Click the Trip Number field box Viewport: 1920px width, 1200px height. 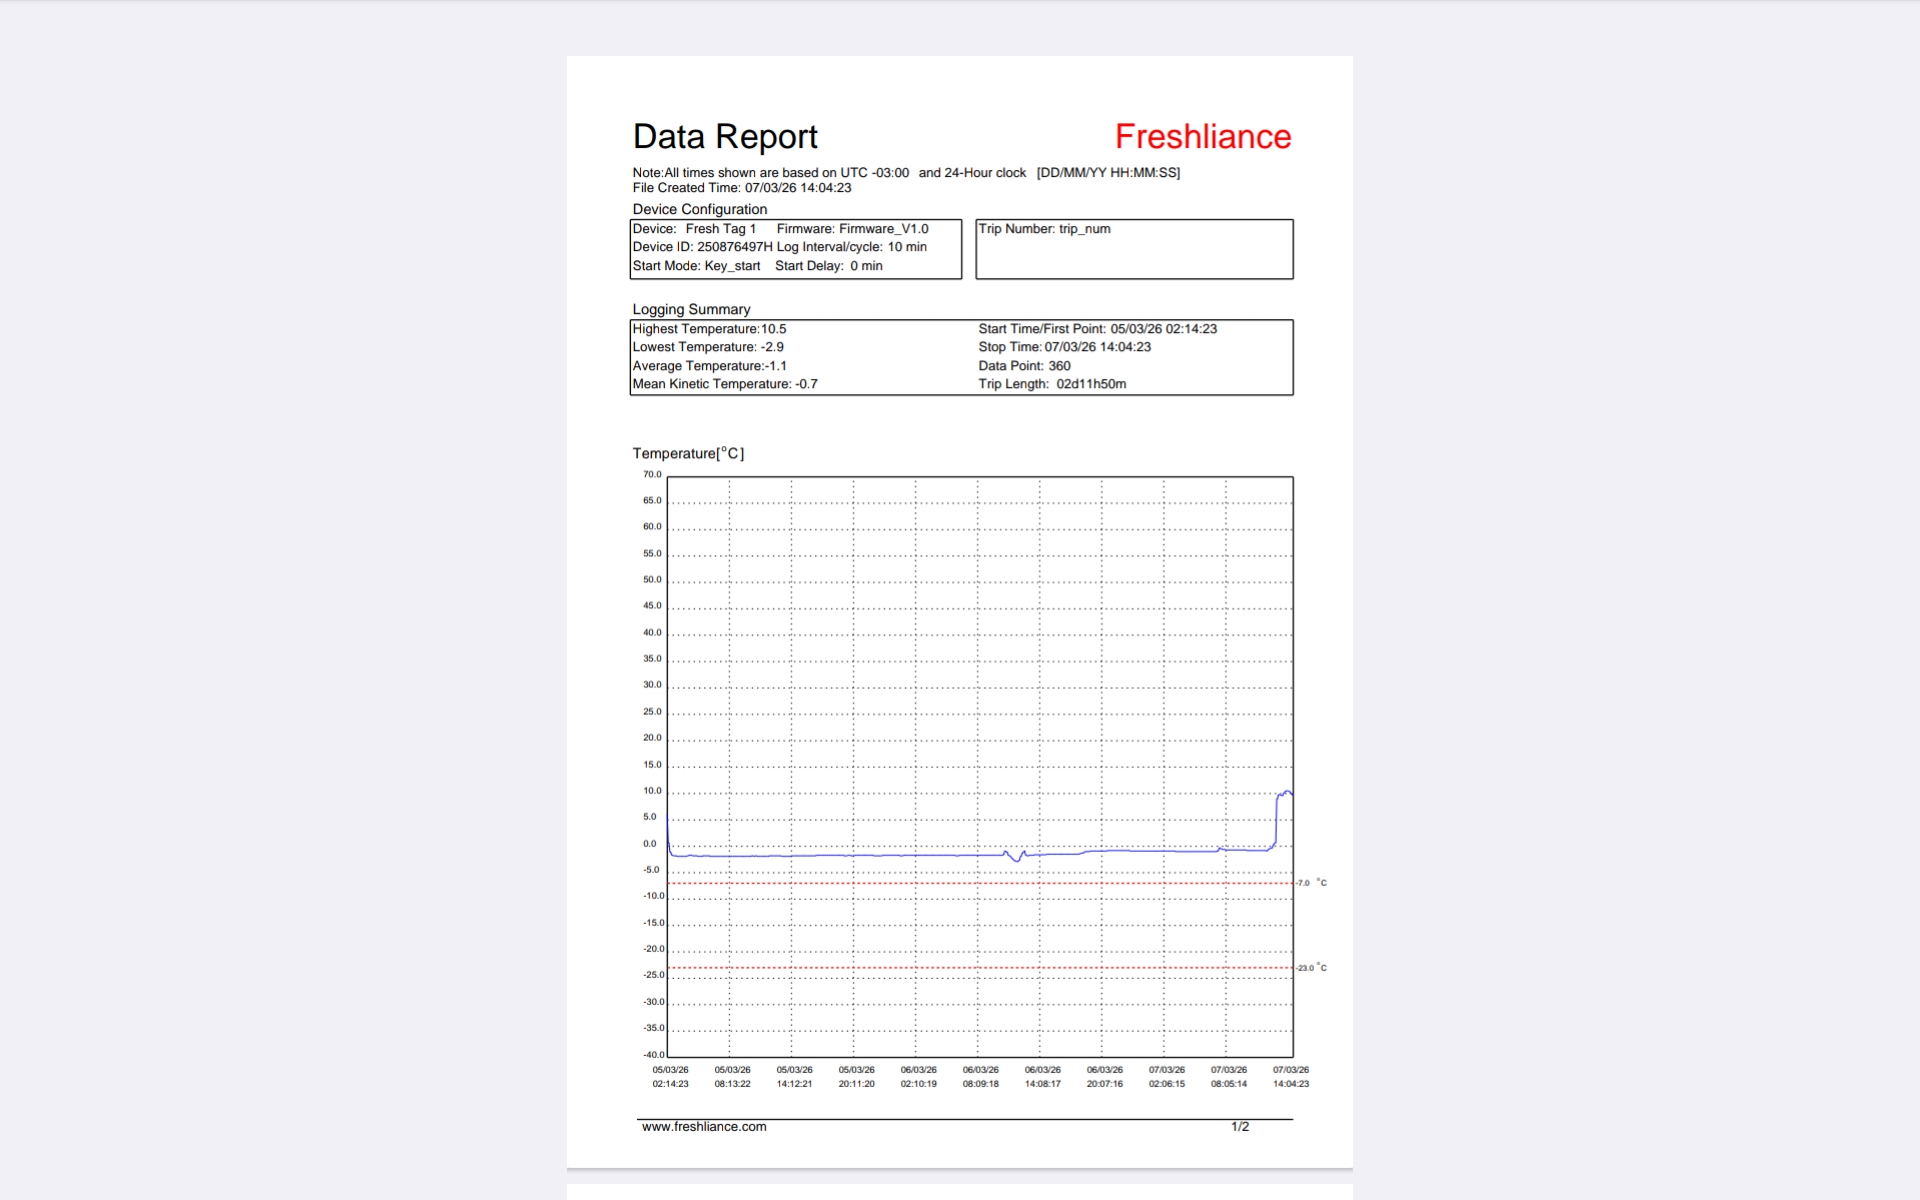[x=1133, y=249]
